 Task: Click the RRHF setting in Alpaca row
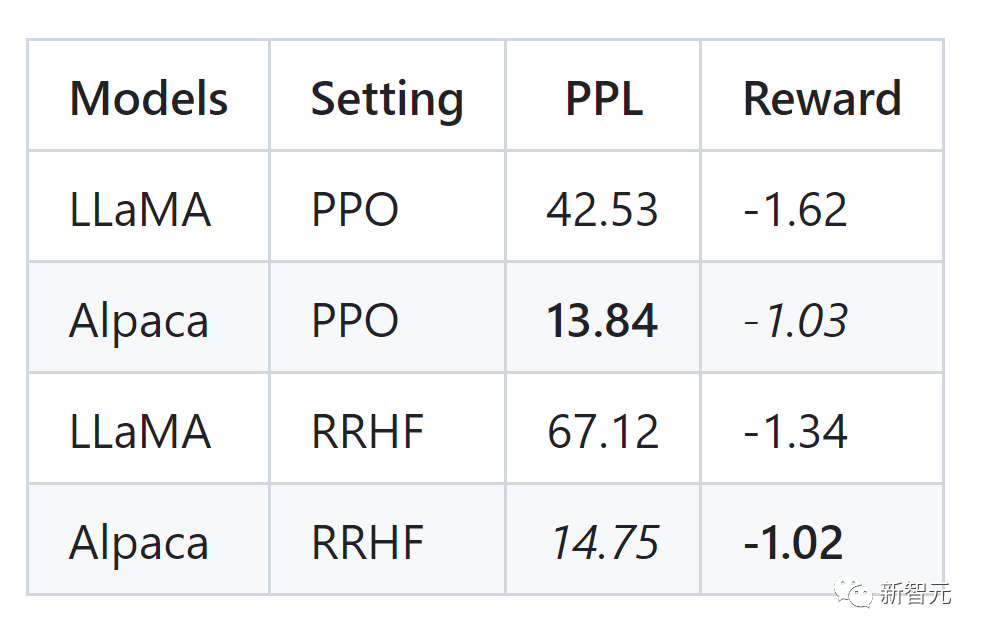coord(368,543)
